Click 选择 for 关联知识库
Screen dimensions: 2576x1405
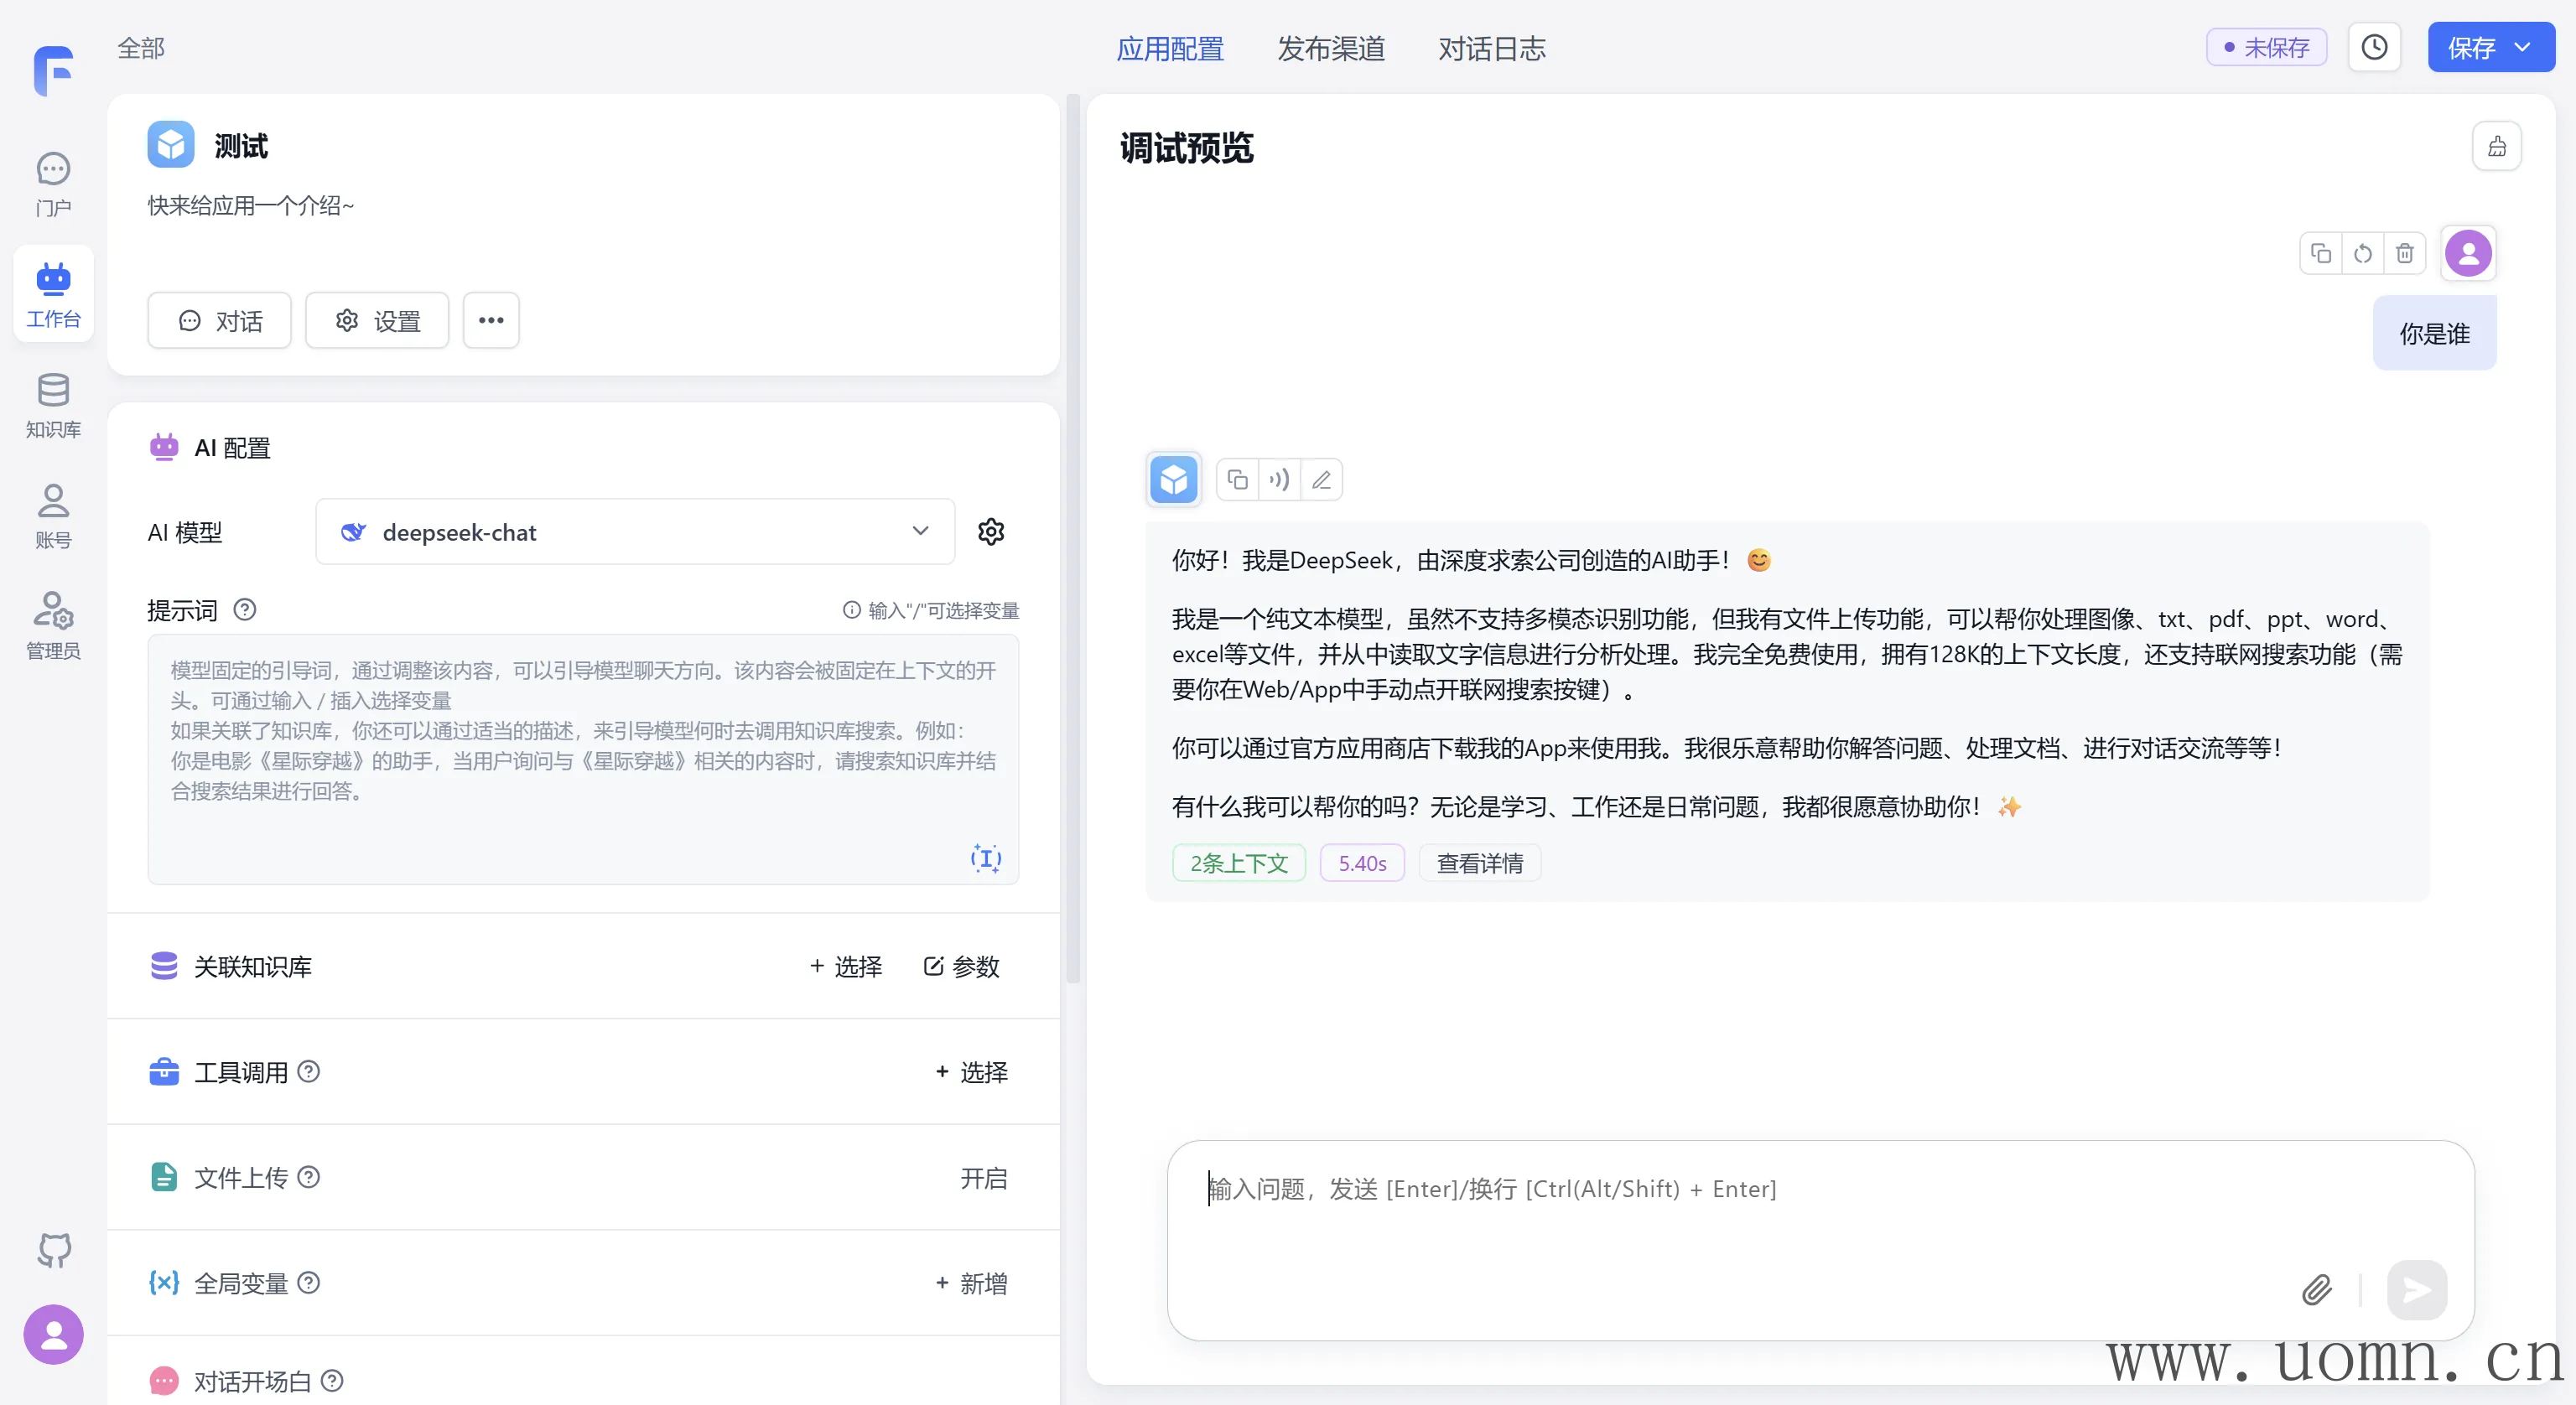pyautogui.click(x=846, y=966)
